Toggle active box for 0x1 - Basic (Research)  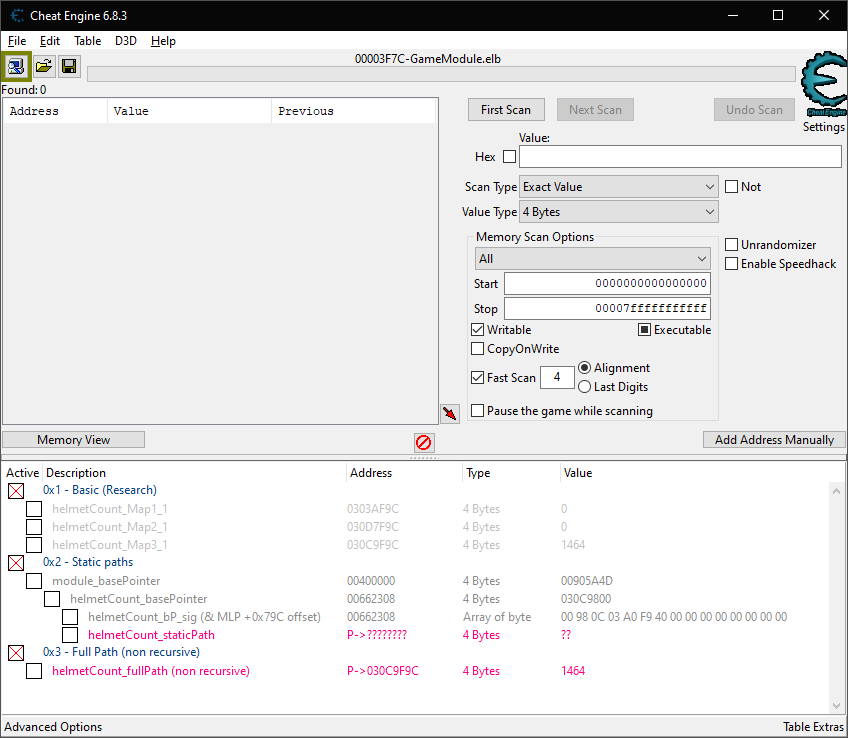[16, 491]
